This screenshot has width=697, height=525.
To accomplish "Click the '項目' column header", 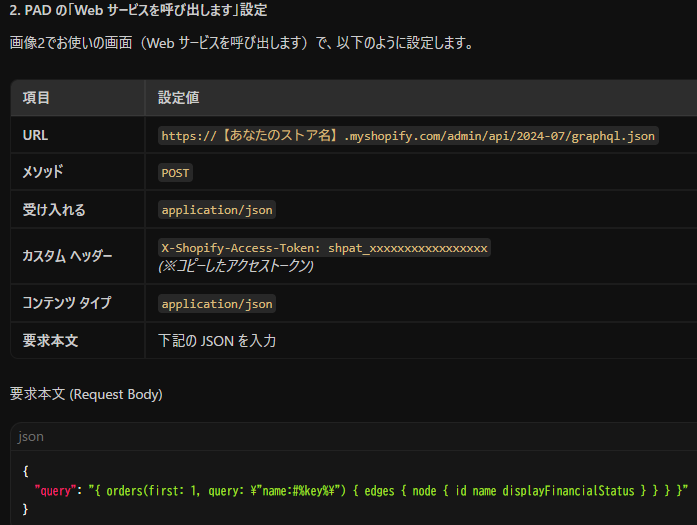I will point(36,97).
